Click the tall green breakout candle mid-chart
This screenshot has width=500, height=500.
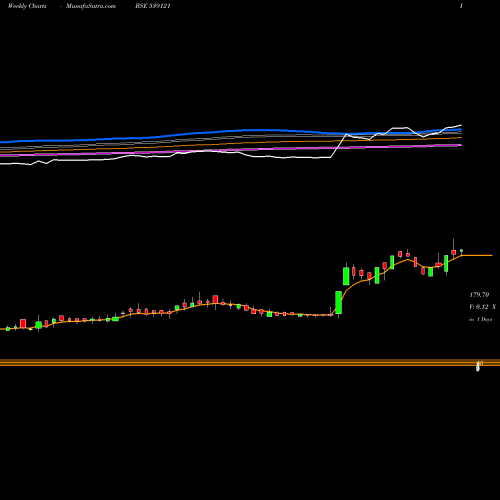[339, 303]
